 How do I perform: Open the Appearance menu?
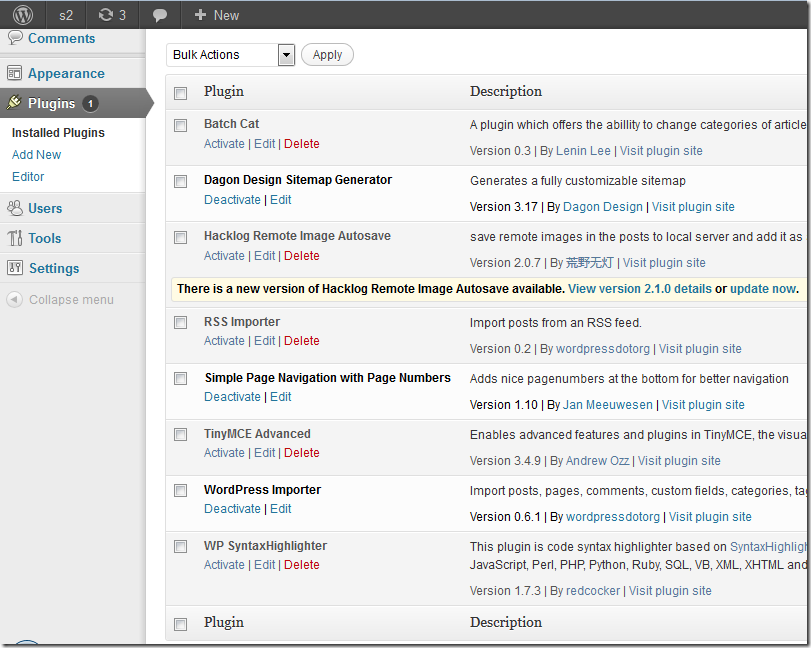(66, 73)
